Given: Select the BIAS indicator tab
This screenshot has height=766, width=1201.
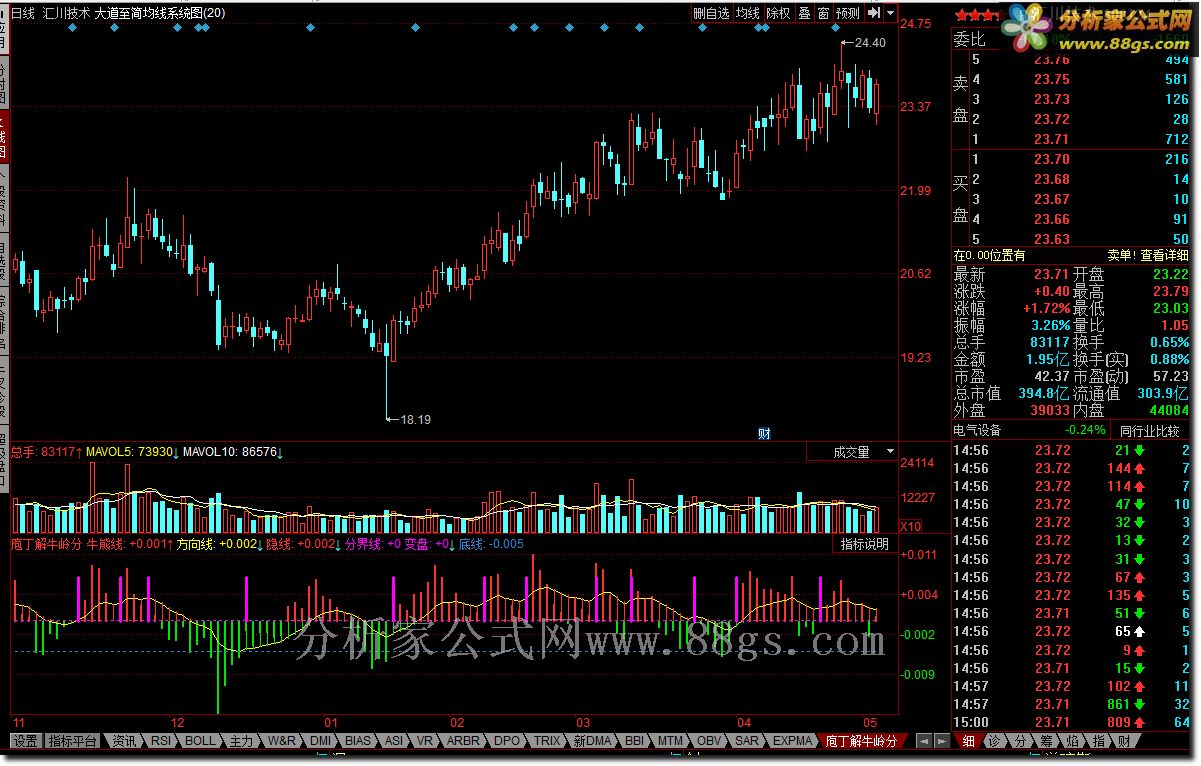Looking at the screenshot, I should [x=358, y=741].
